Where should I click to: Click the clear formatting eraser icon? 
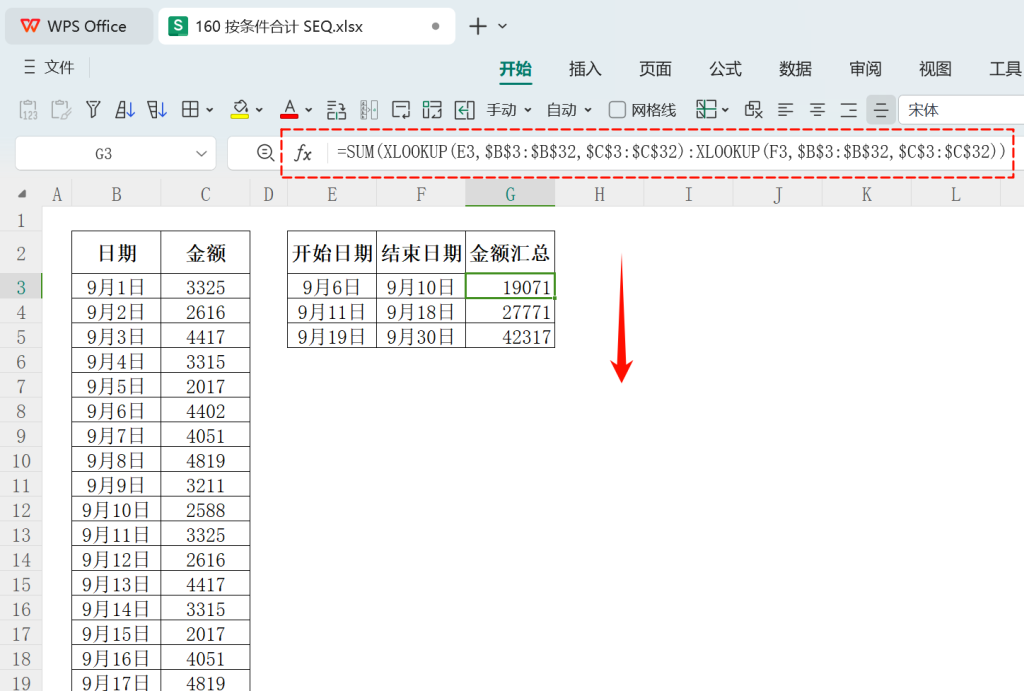(x=754, y=110)
